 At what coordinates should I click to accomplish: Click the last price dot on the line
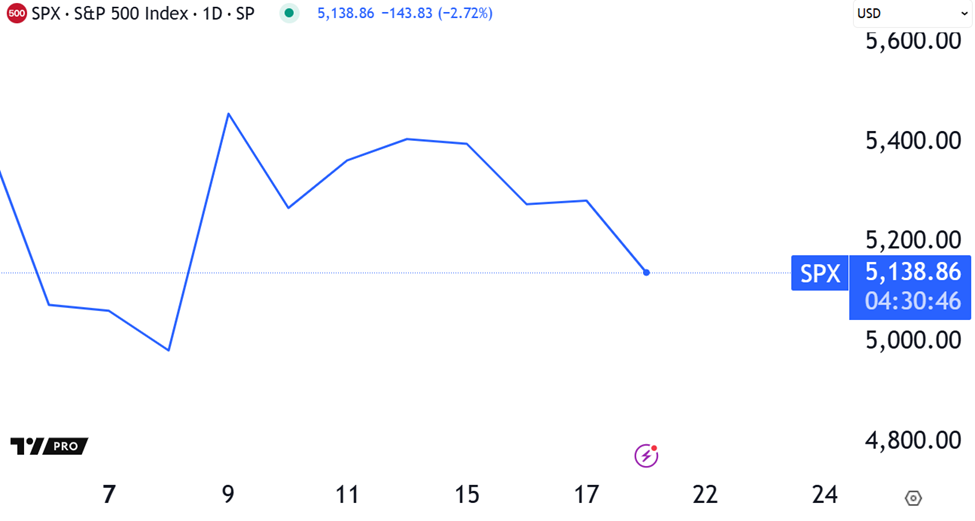647,273
